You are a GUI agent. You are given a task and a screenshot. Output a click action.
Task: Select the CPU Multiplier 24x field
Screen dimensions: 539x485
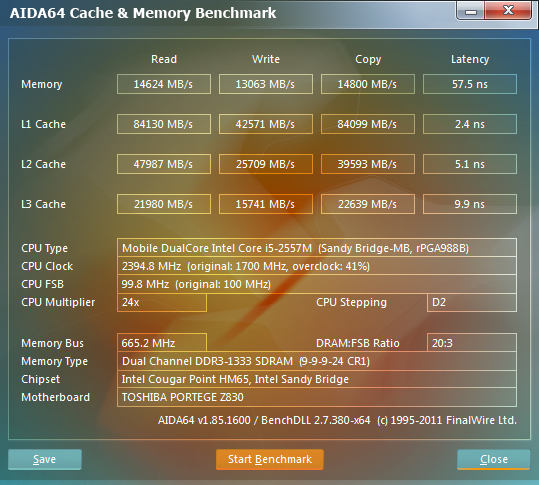coord(162,302)
